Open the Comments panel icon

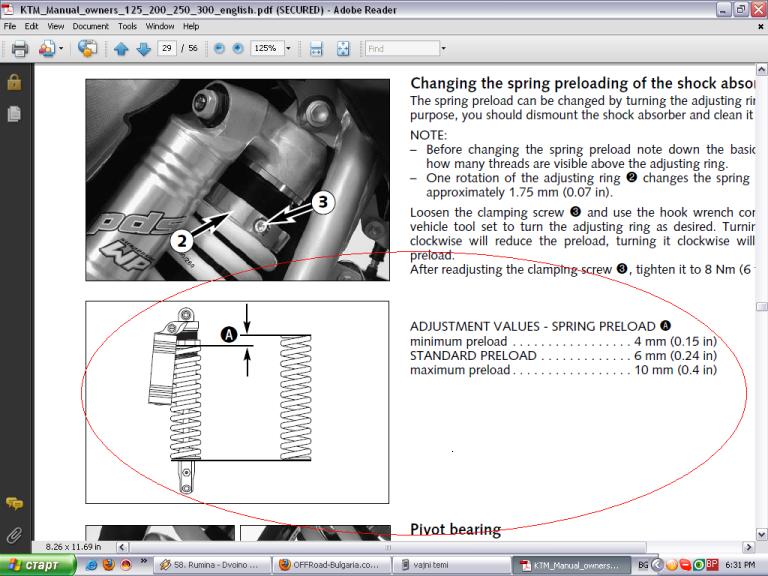(14, 503)
